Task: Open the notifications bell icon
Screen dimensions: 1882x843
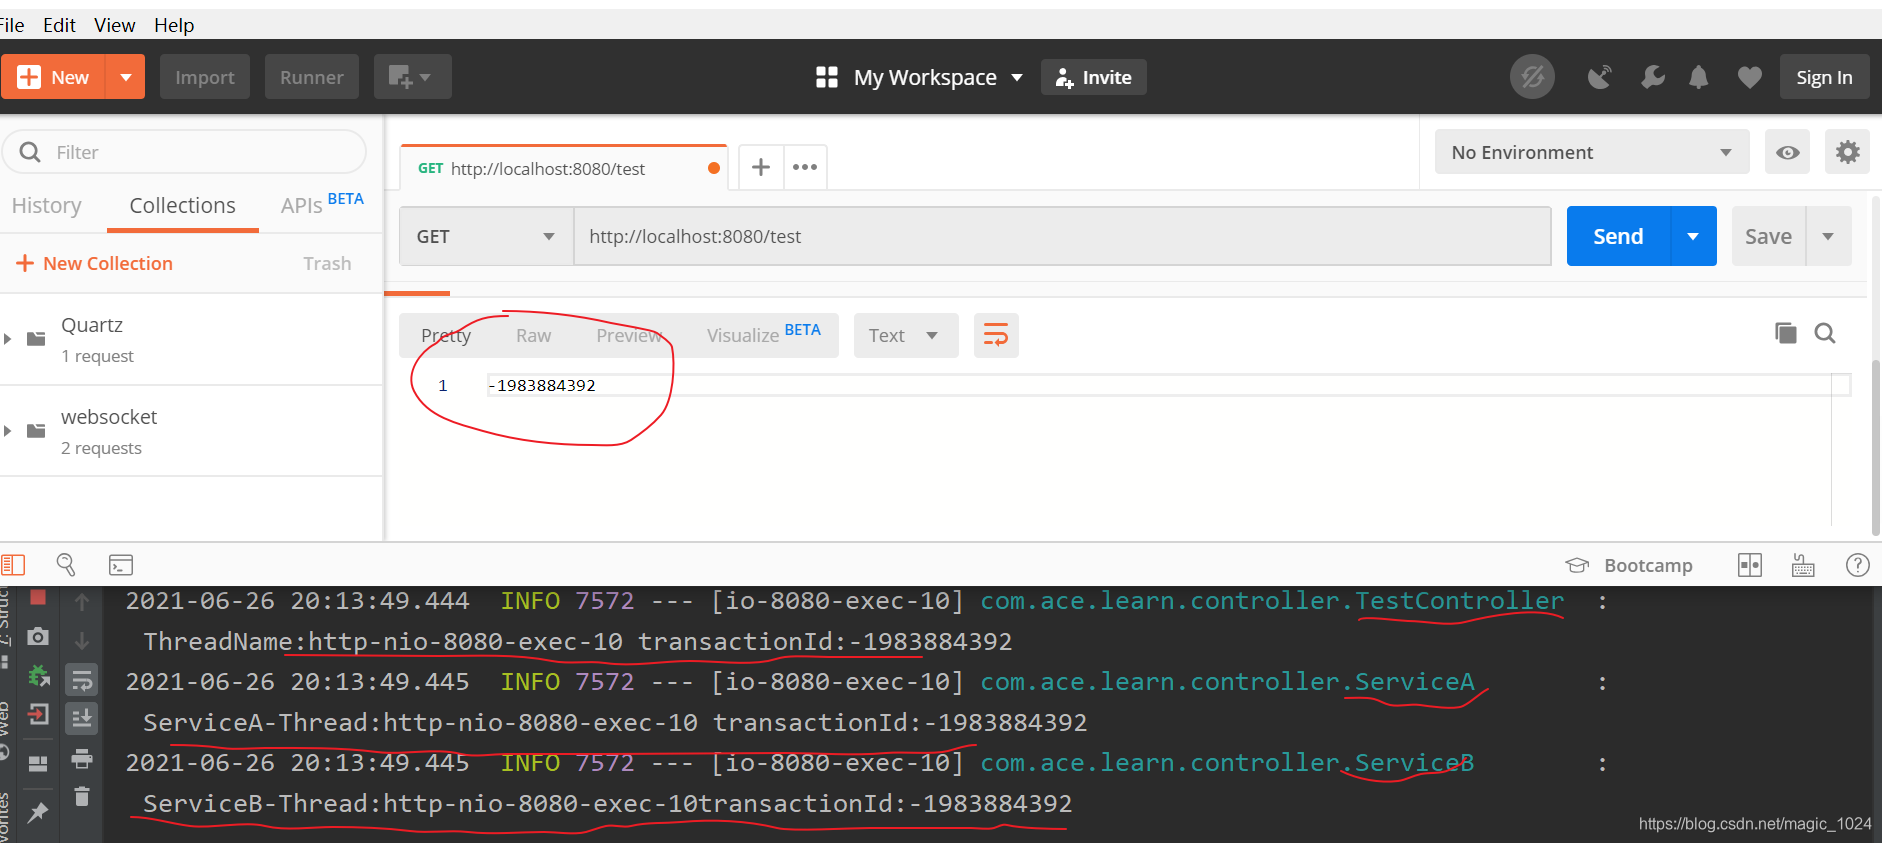Action: pos(1699,77)
